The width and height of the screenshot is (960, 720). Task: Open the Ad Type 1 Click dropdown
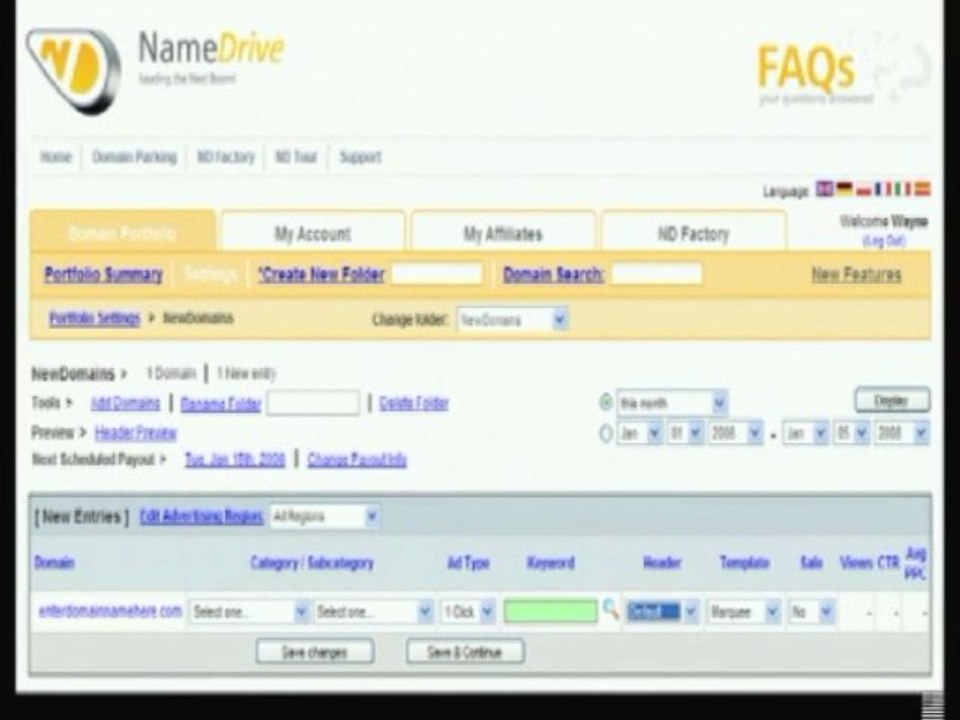(468, 612)
